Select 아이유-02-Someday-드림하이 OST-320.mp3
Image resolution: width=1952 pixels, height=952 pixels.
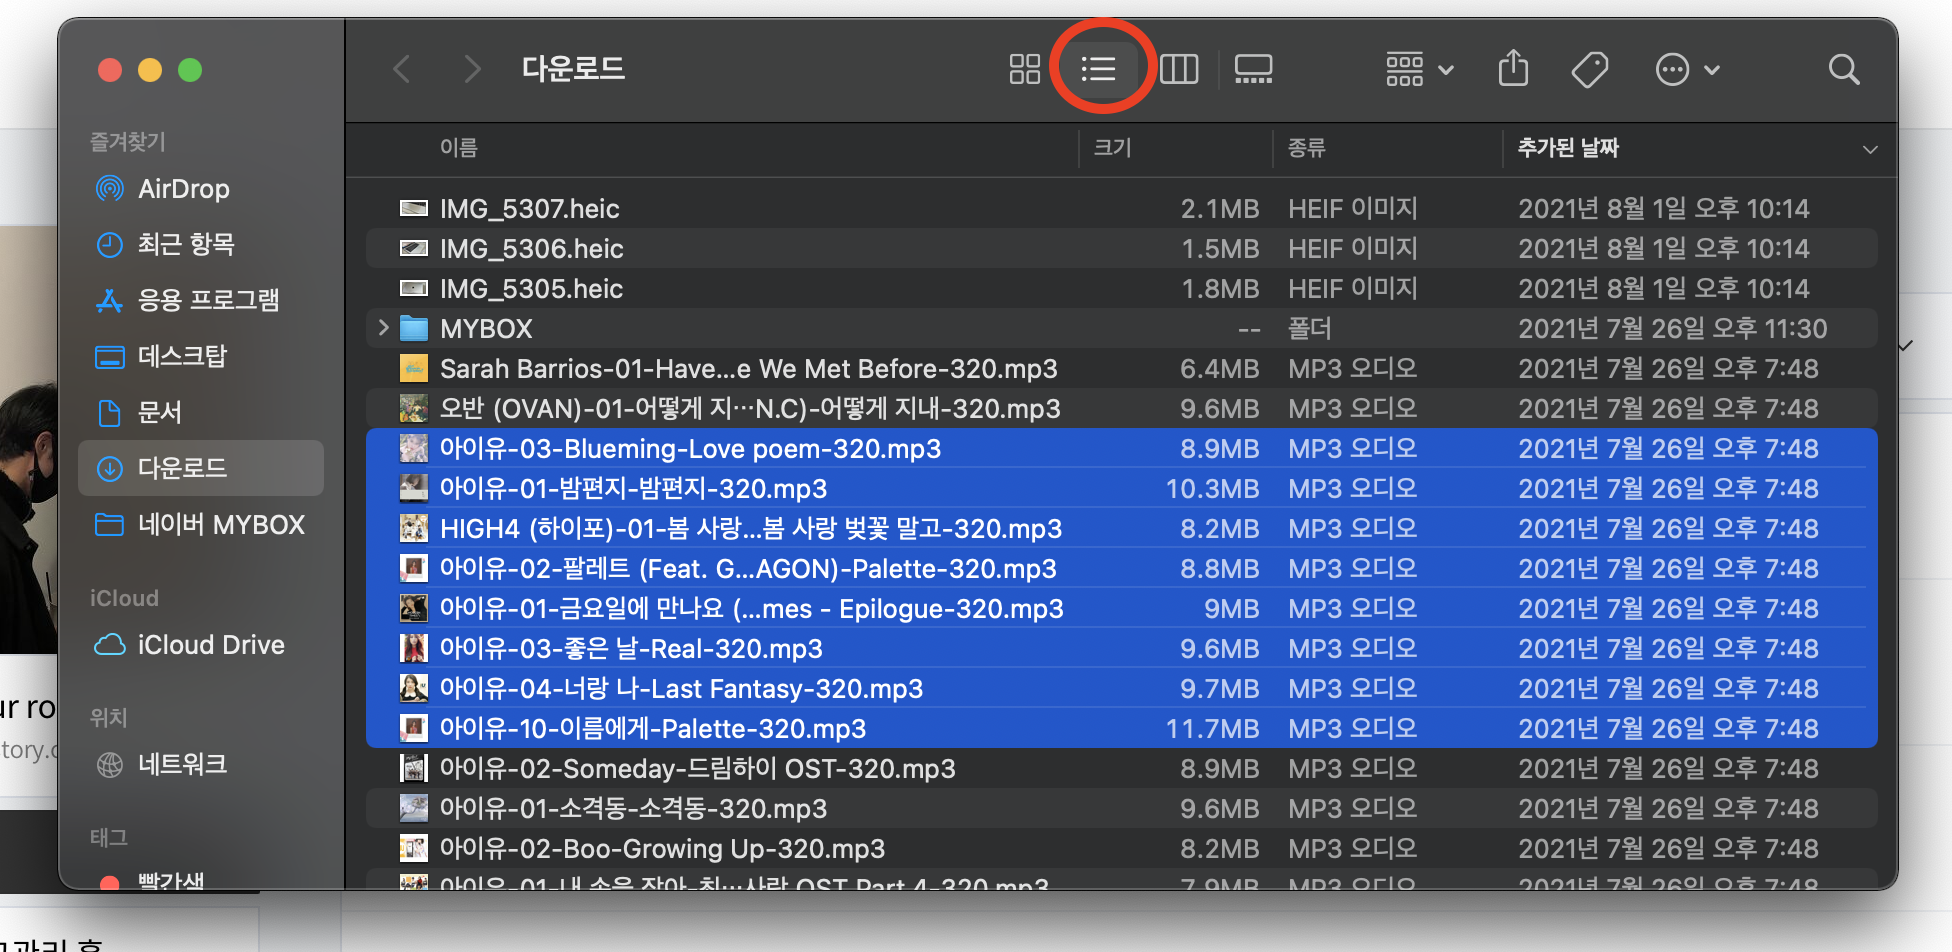coord(1121,768)
